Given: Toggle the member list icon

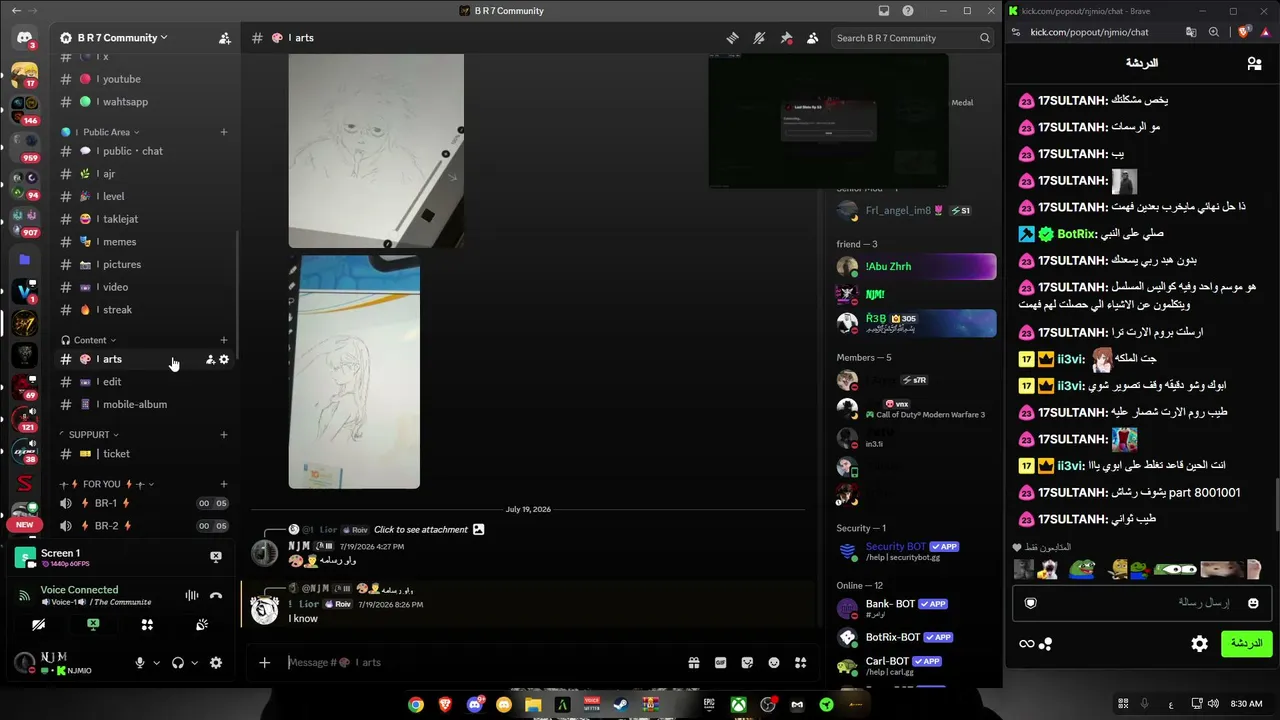Looking at the screenshot, I should 813,38.
